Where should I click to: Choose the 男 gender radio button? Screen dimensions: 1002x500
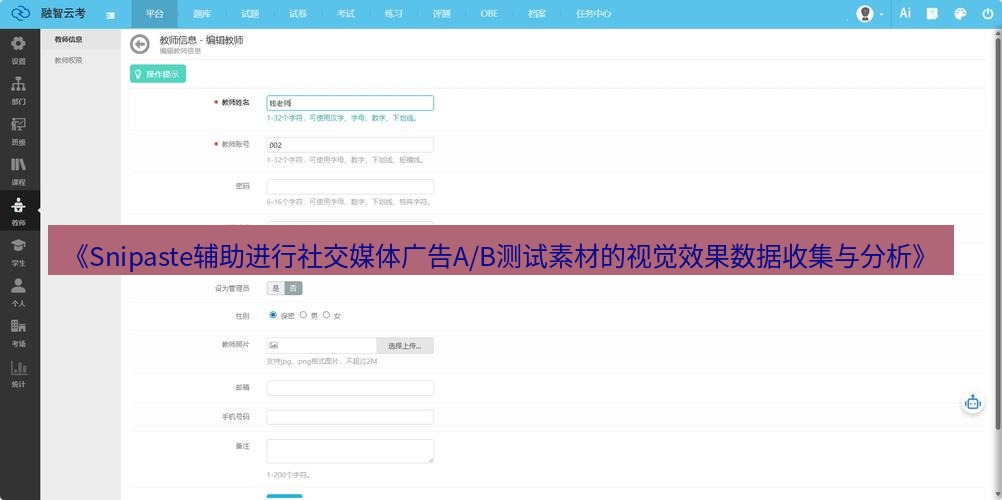coord(304,315)
